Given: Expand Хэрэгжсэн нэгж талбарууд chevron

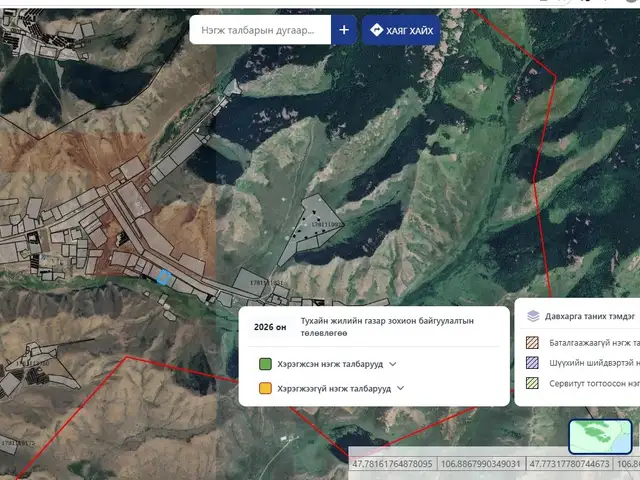Looking at the screenshot, I should 393,364.
